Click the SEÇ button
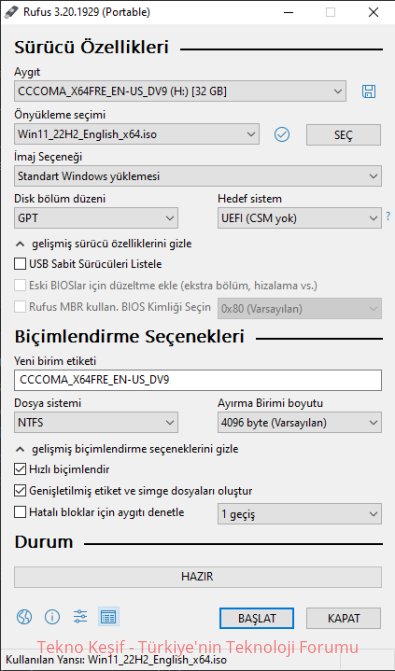This screenshot has height=671, width=395. [x=343, y=135]
